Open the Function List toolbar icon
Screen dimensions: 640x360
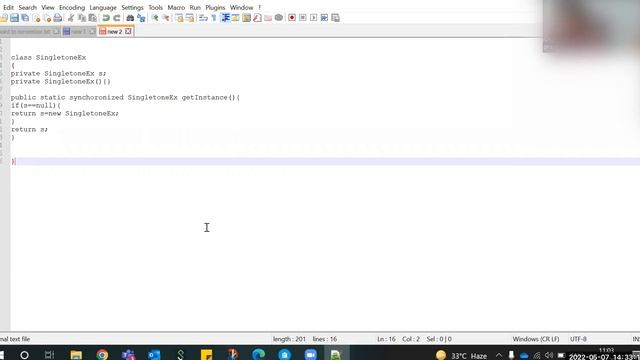(257, 18)
